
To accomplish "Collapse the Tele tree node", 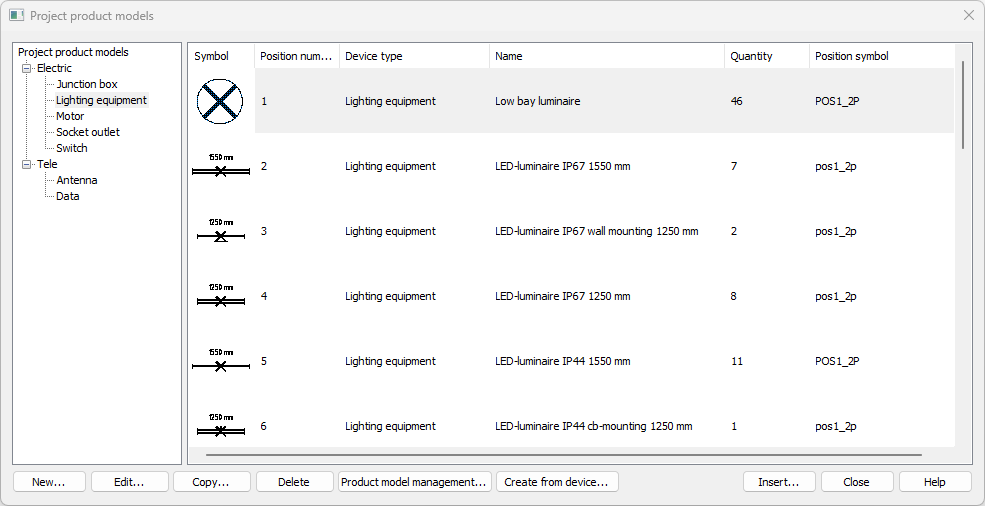I will [27, 164].
